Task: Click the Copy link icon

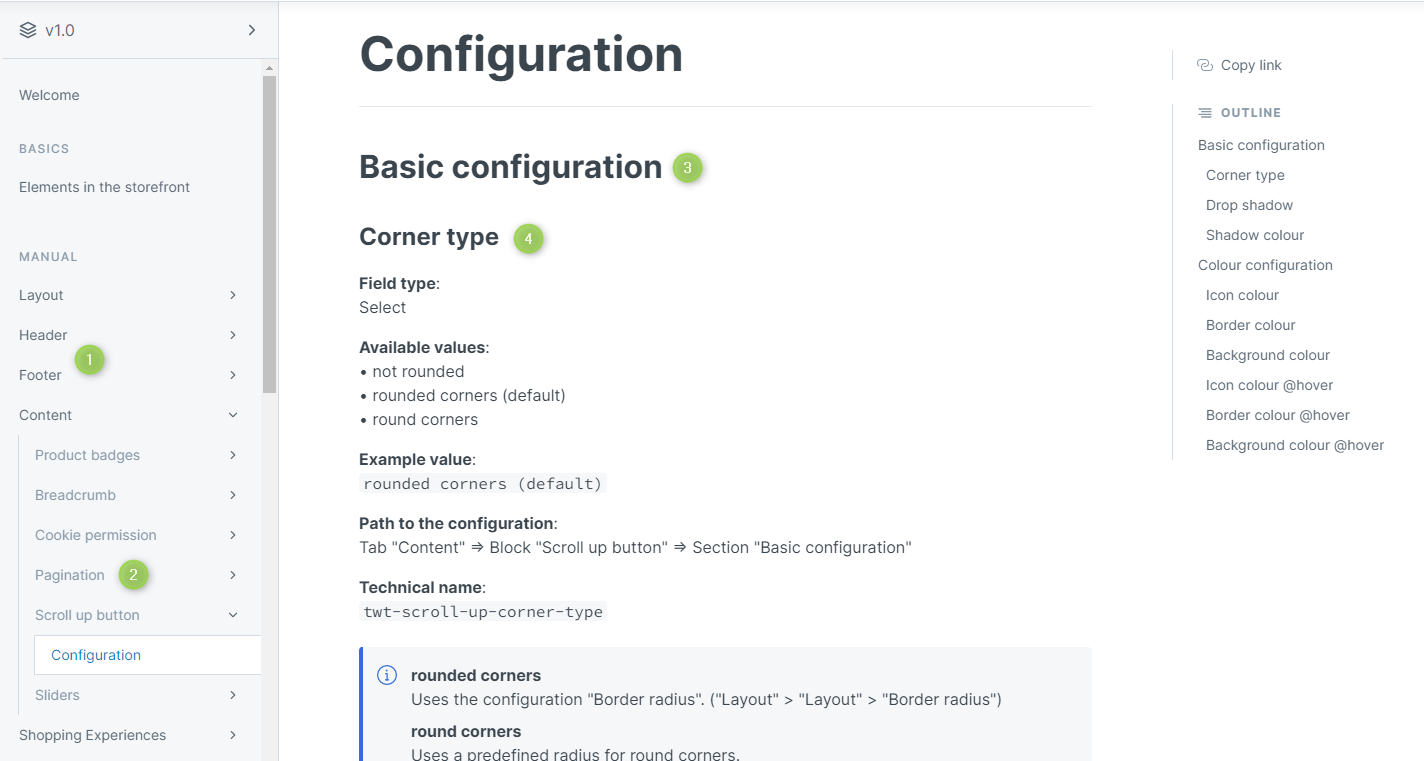Action: [x=1205, y=65]
